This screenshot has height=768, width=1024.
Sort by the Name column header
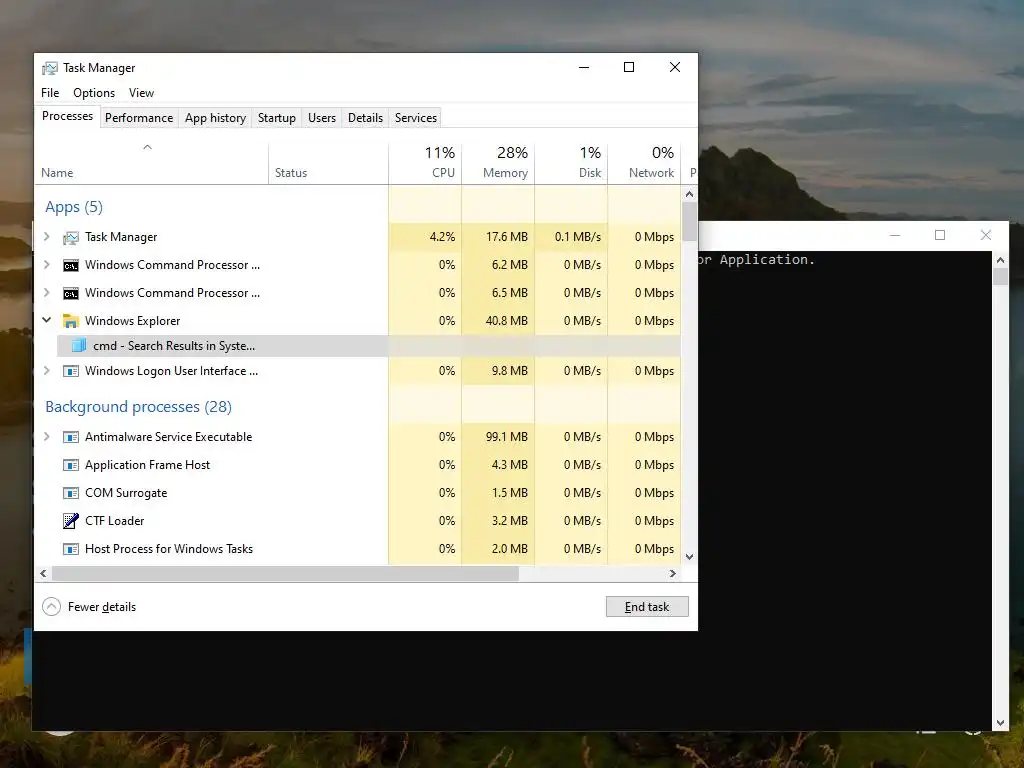(152, 163)
